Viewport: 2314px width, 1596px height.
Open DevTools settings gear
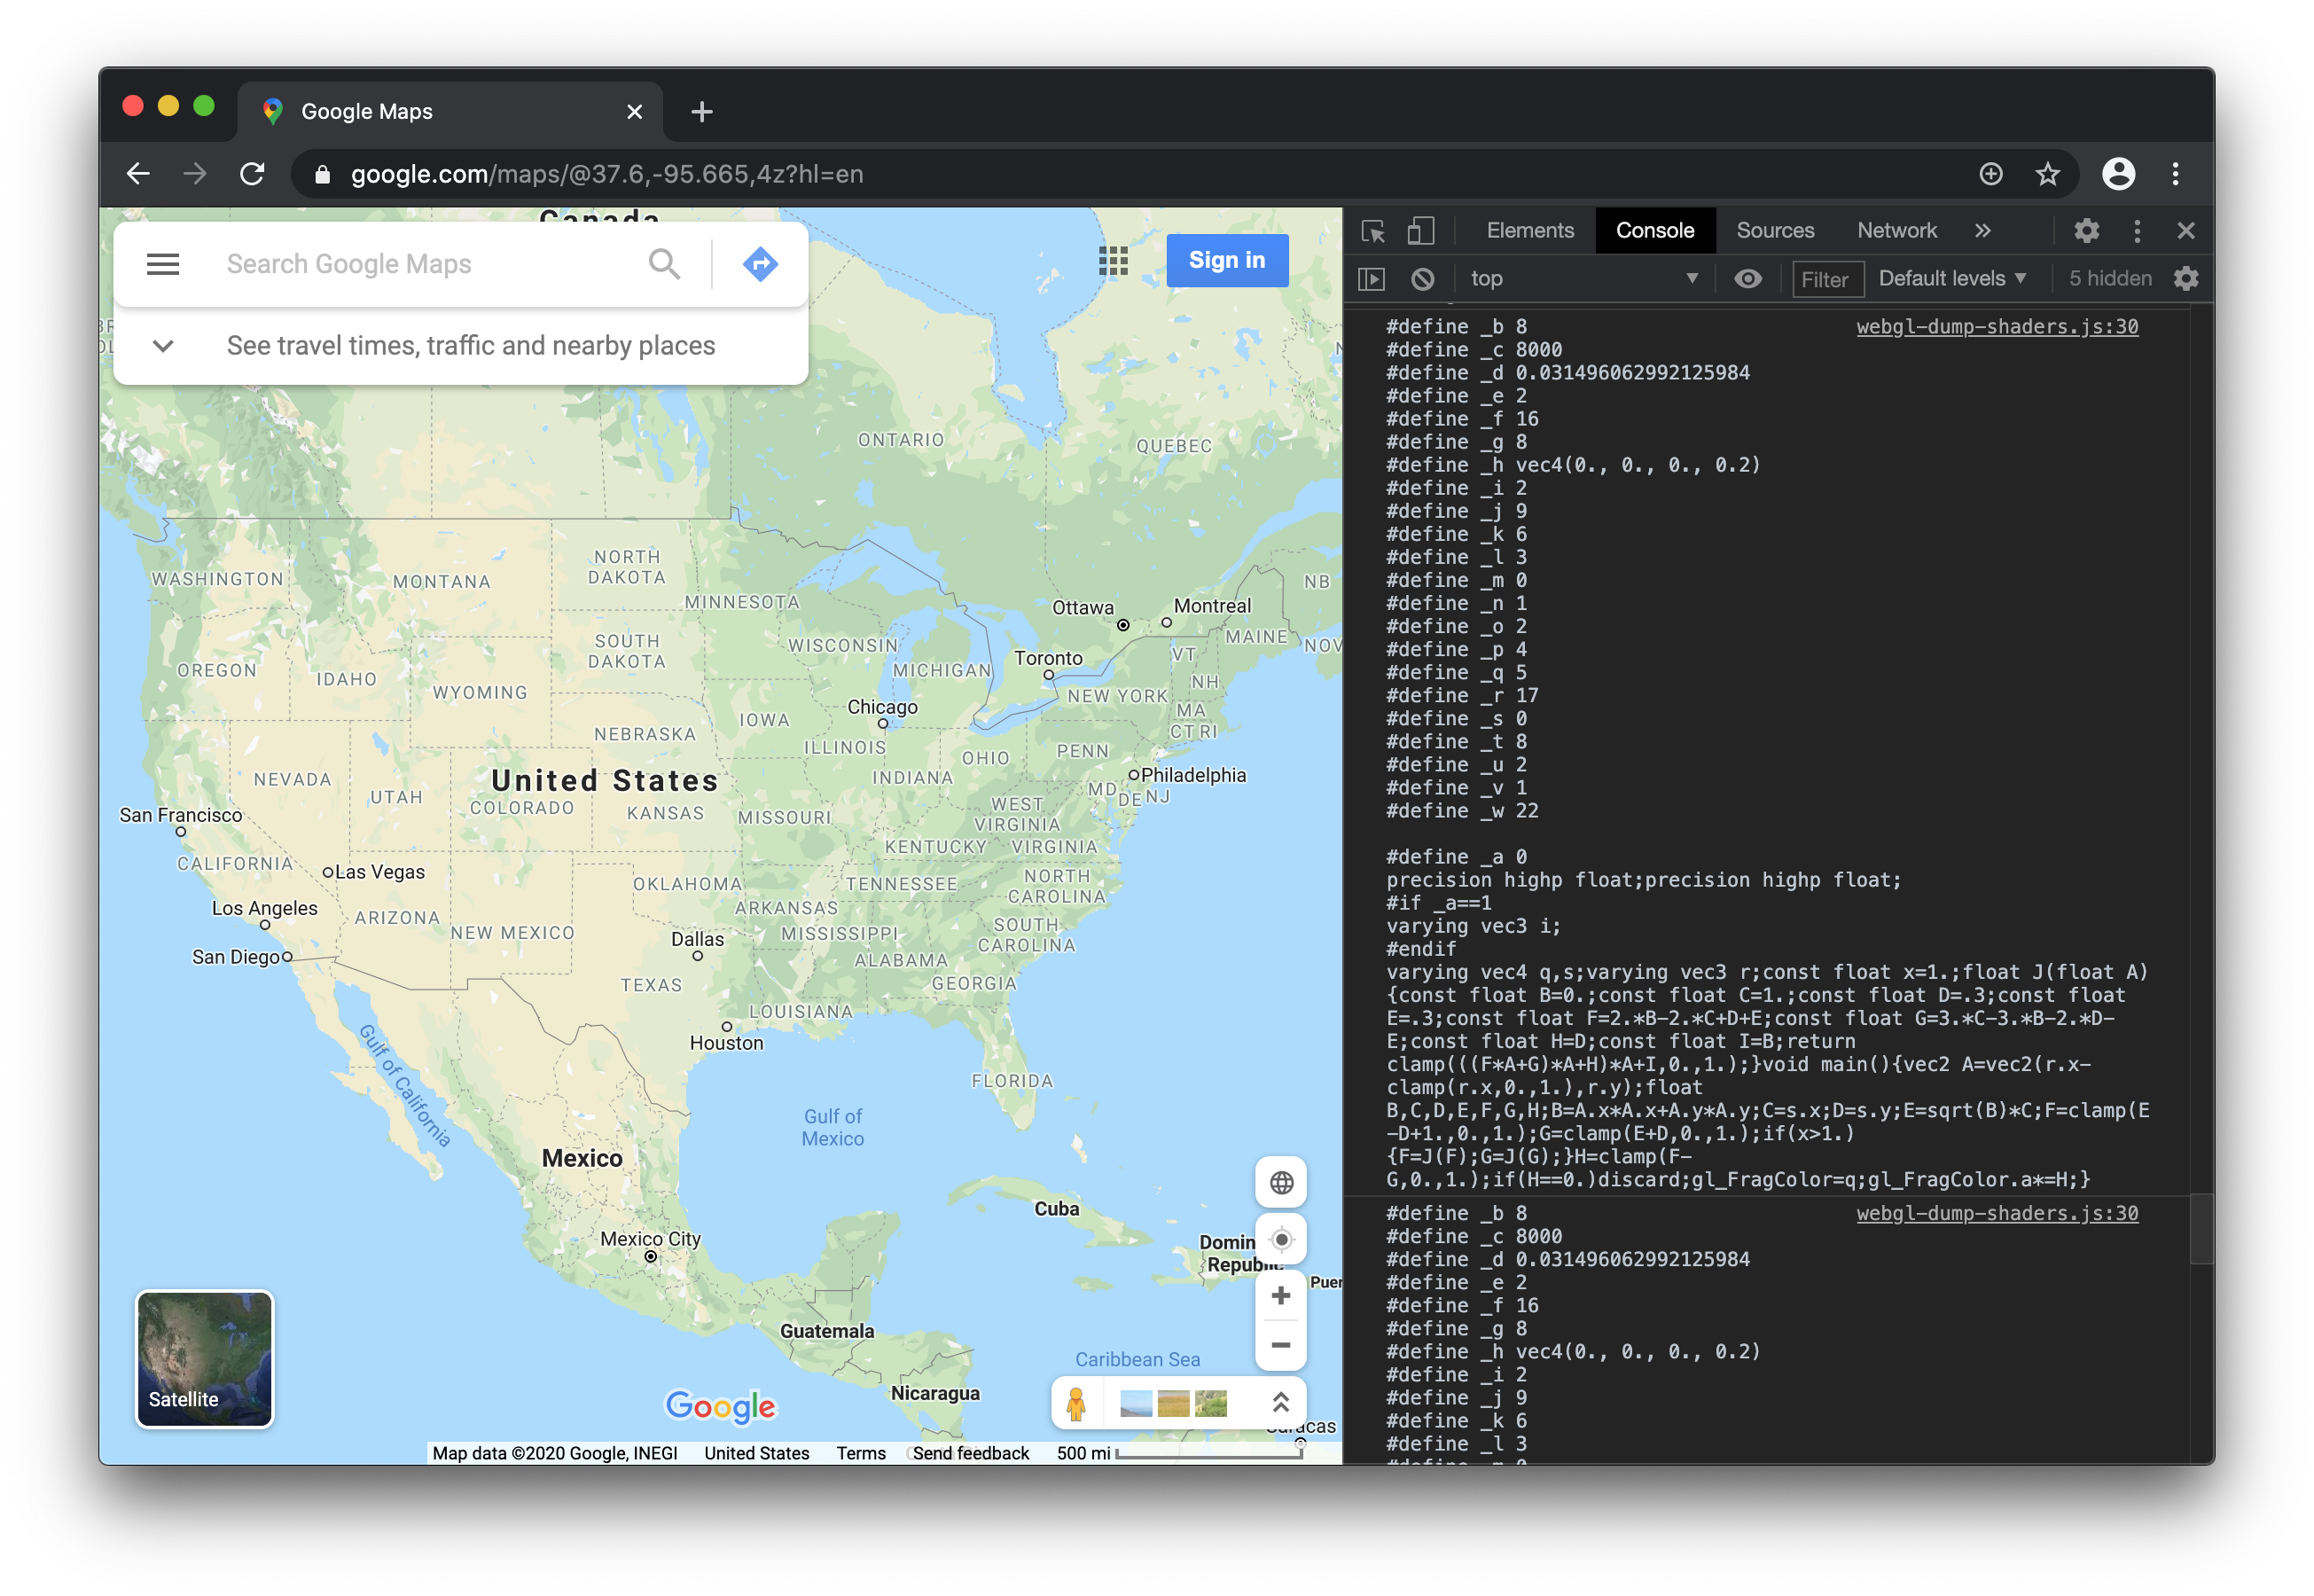[x=2086, y=231]
